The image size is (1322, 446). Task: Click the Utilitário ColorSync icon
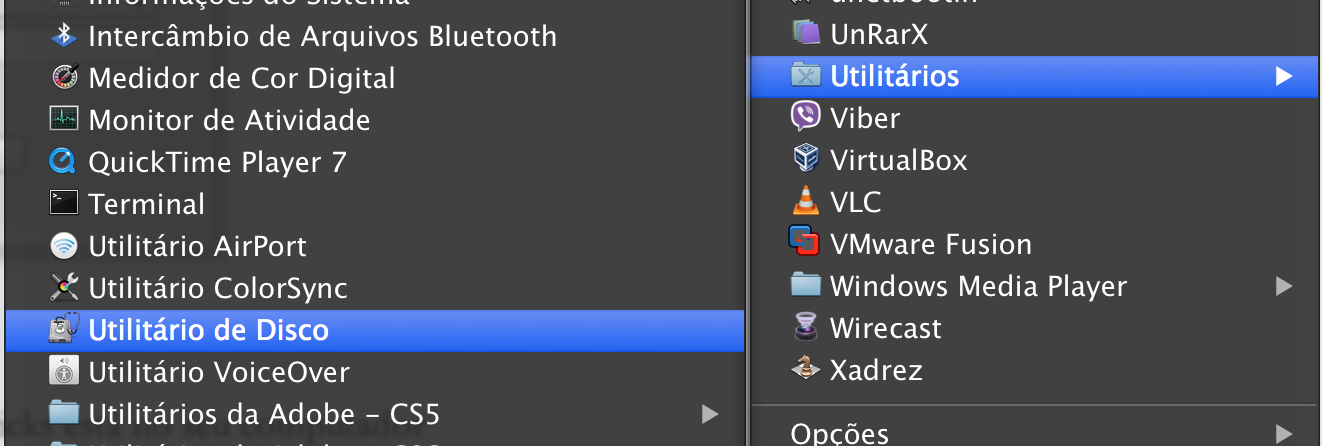[x=64, y=288]
